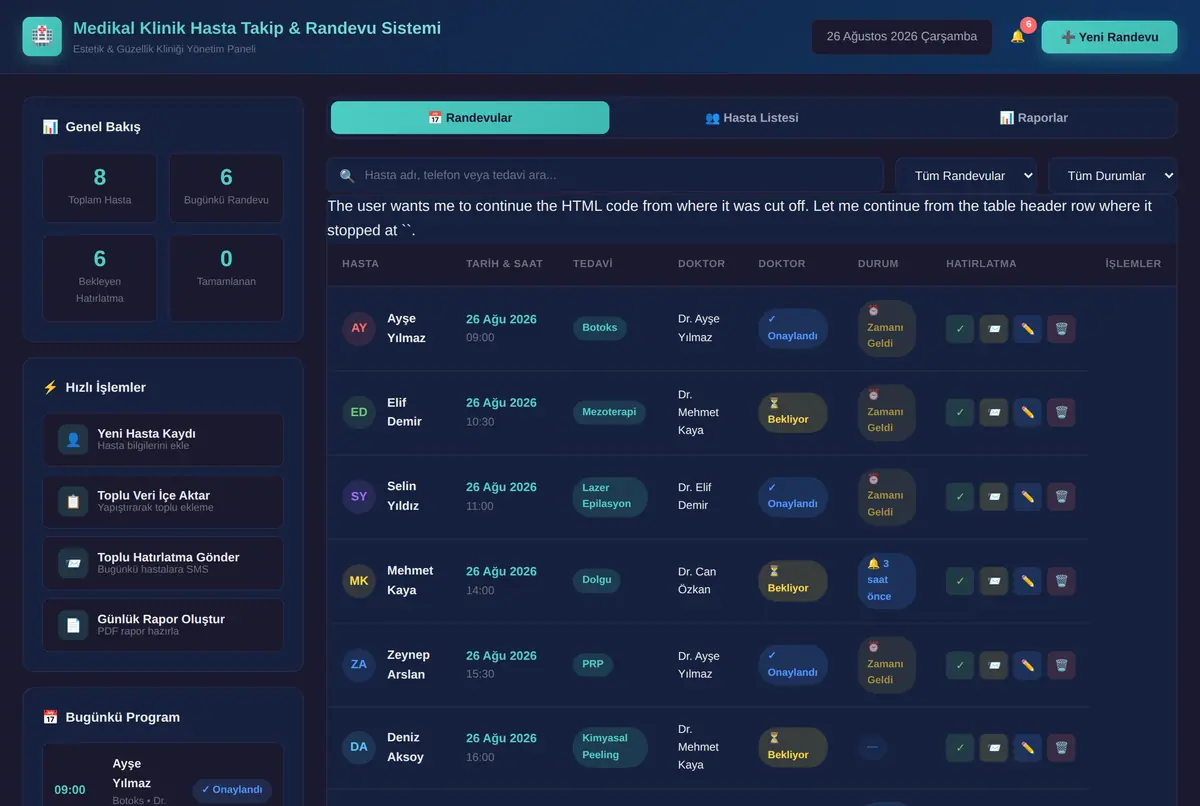Image resolution: width=1200 pixels, height=806 pixels.
Task: Focus the patient search field
Action: [605, 175]
